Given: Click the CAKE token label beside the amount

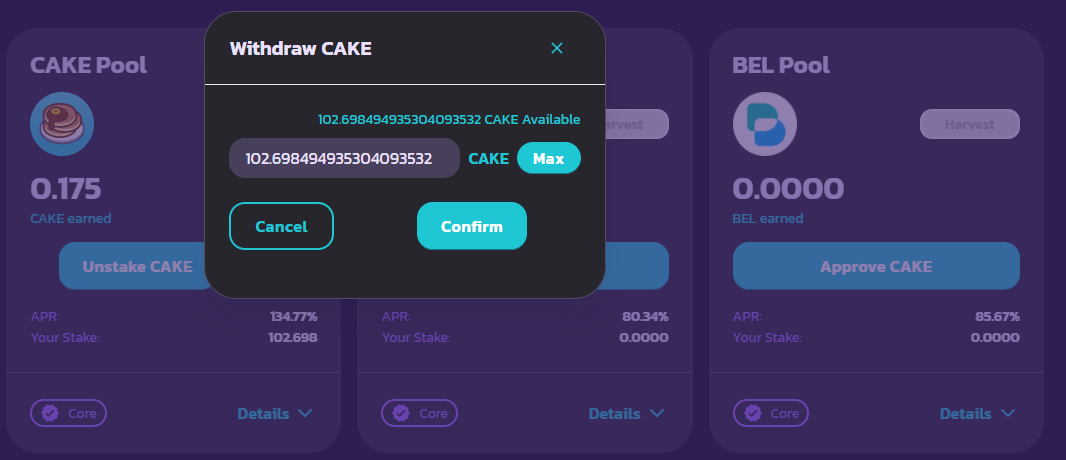Looking at the screenshot, I should [488, 159].
